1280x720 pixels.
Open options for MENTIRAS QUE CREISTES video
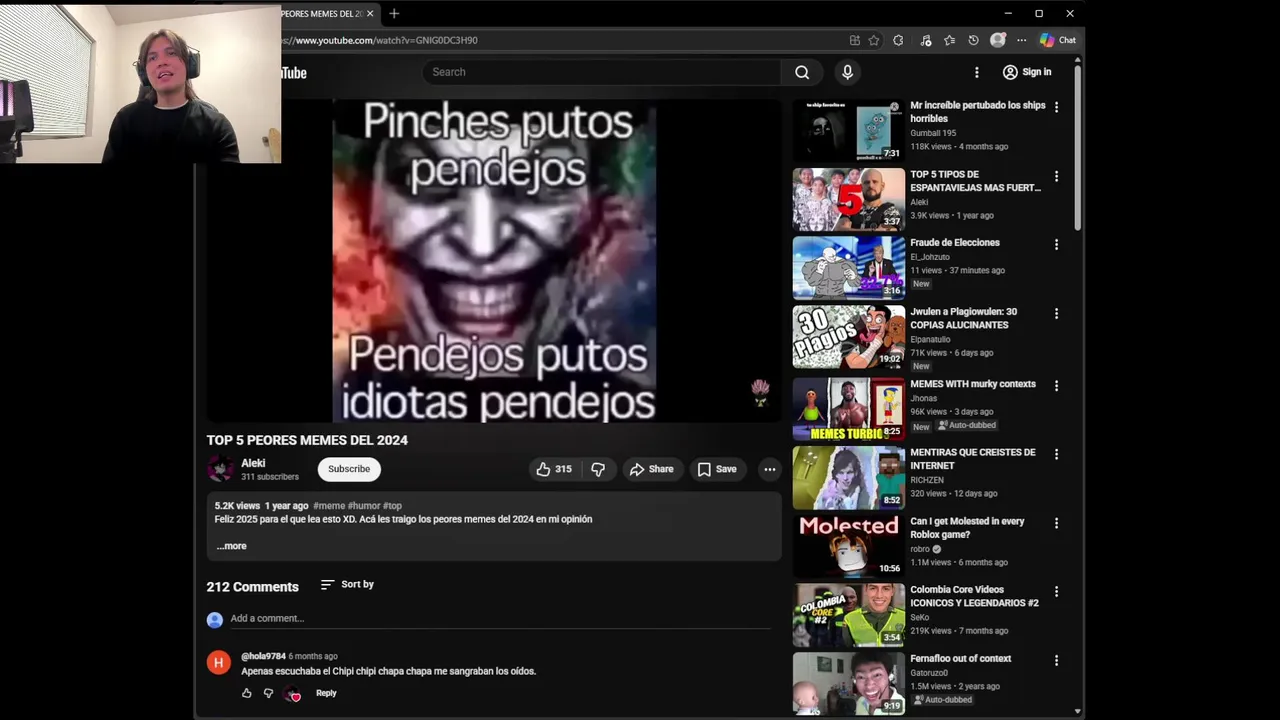[x=1056, y=454]
